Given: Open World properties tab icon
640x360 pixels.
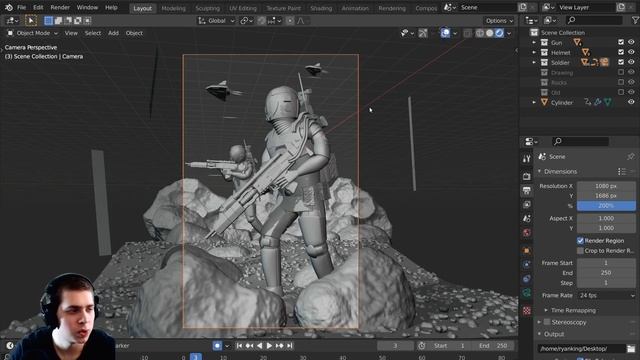Looking at the screenshot, I should click(x=527, y=233).
